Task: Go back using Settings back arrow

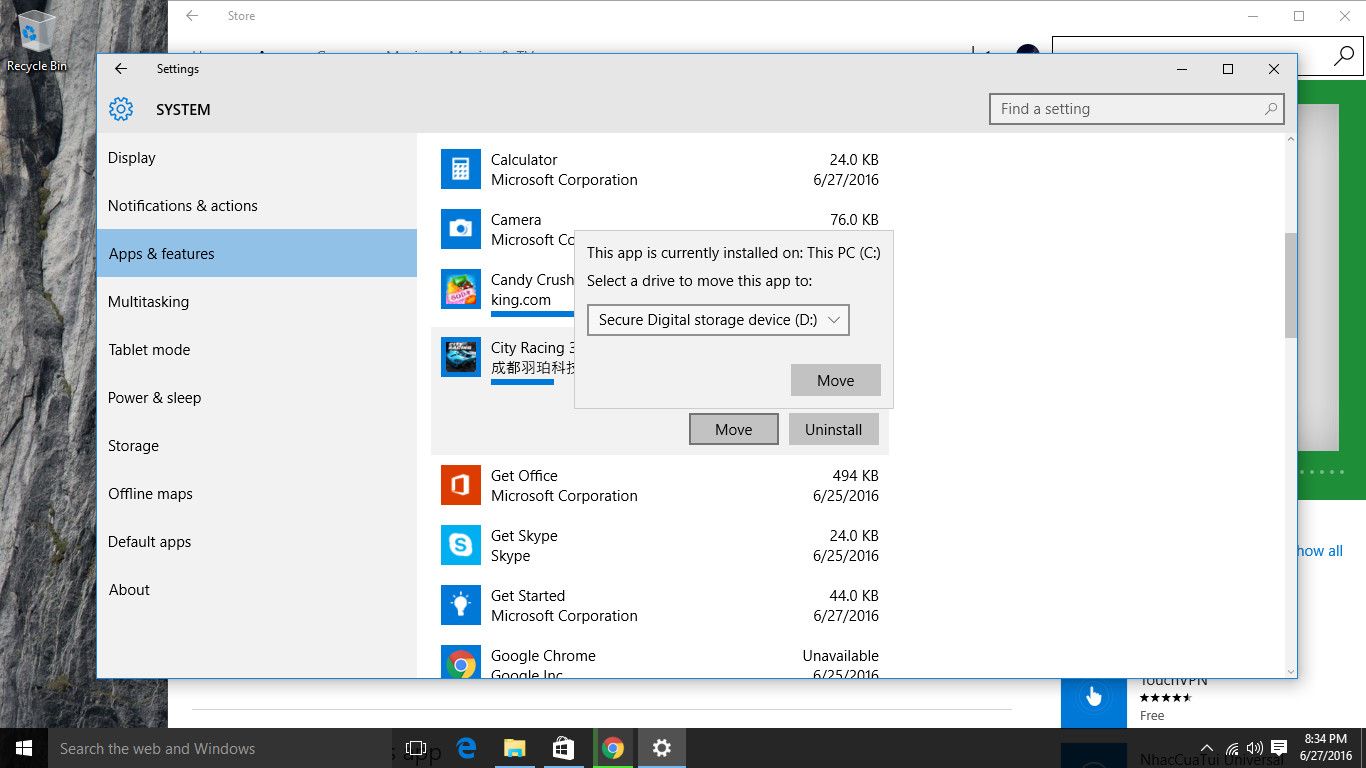Action: tap(121, 69)
